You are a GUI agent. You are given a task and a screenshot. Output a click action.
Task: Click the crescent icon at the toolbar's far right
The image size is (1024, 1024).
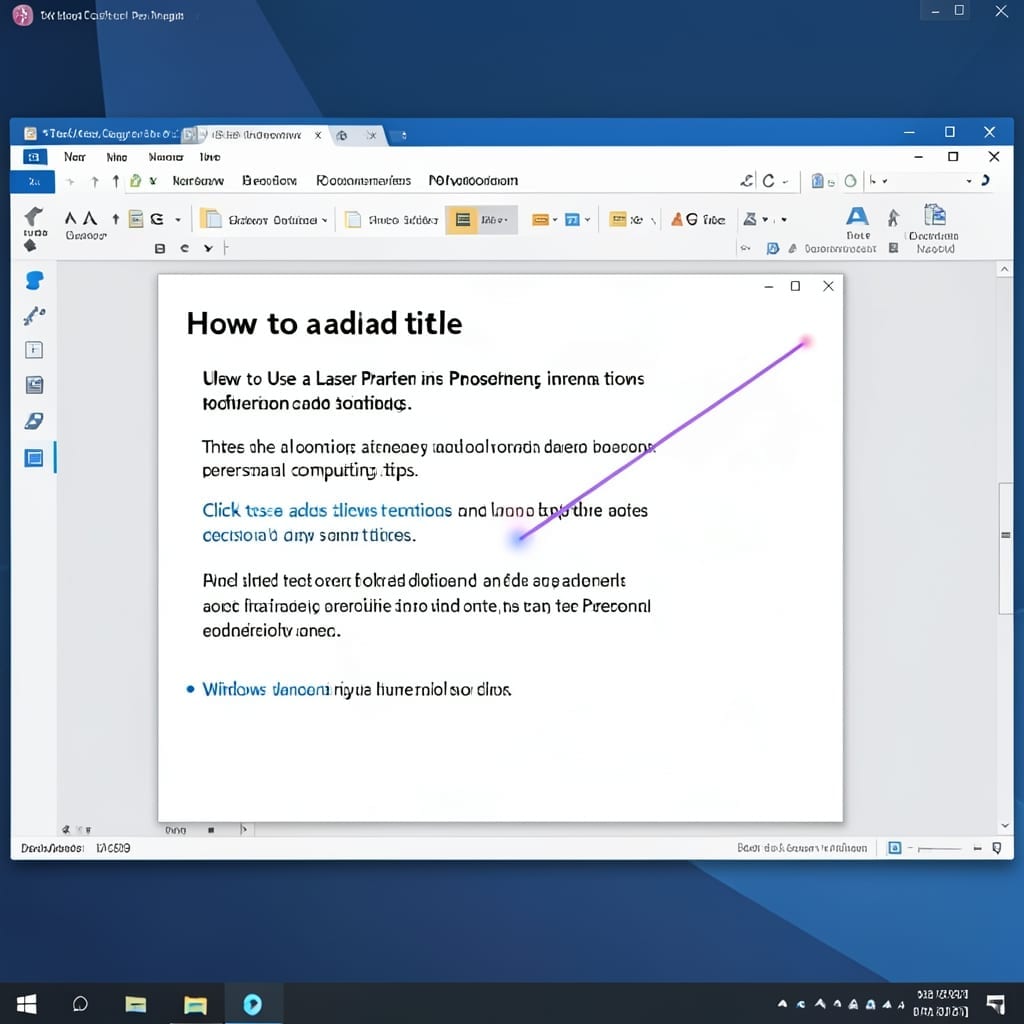(985, 180)
